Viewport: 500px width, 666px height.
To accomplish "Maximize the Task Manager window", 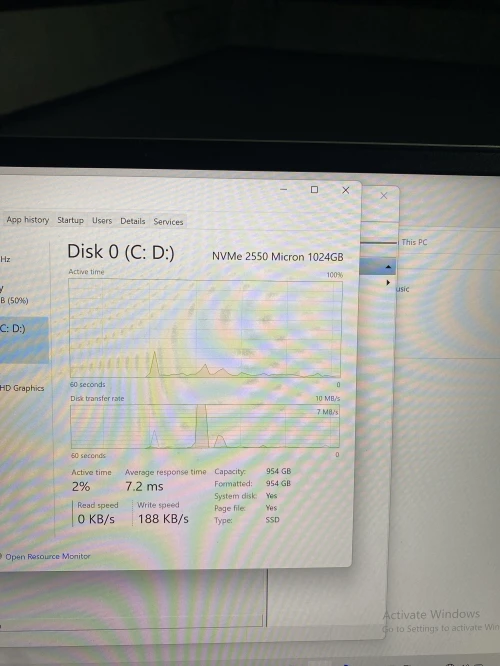I will [314, 189].
